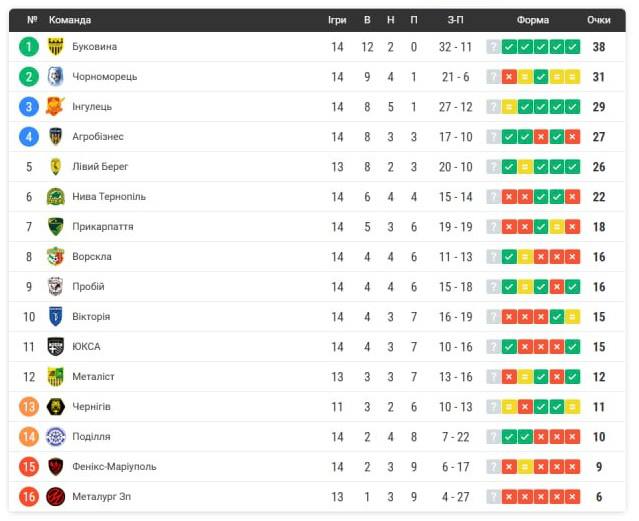This screenshot has height=521, width=639.
Task: Click the Інгулець team emblem
Action: tap(55, 106)
